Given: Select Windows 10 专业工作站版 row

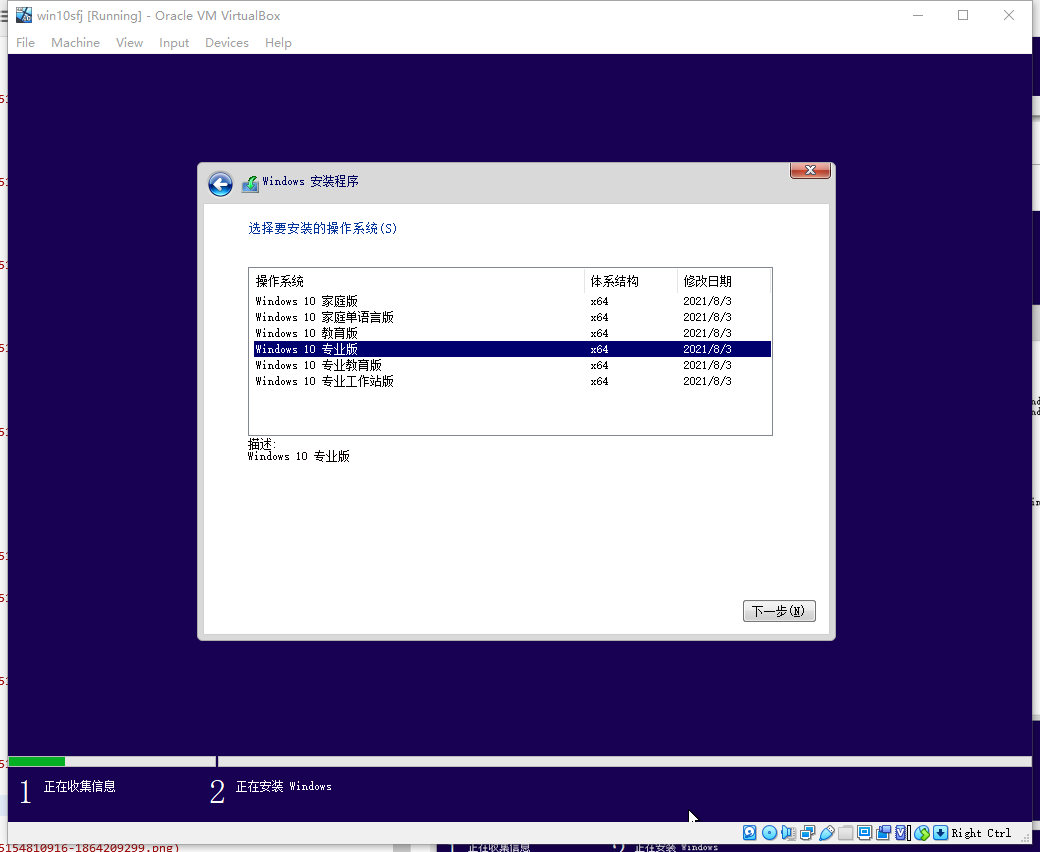Looking at the screenshot, I should [x=512, y=381].
